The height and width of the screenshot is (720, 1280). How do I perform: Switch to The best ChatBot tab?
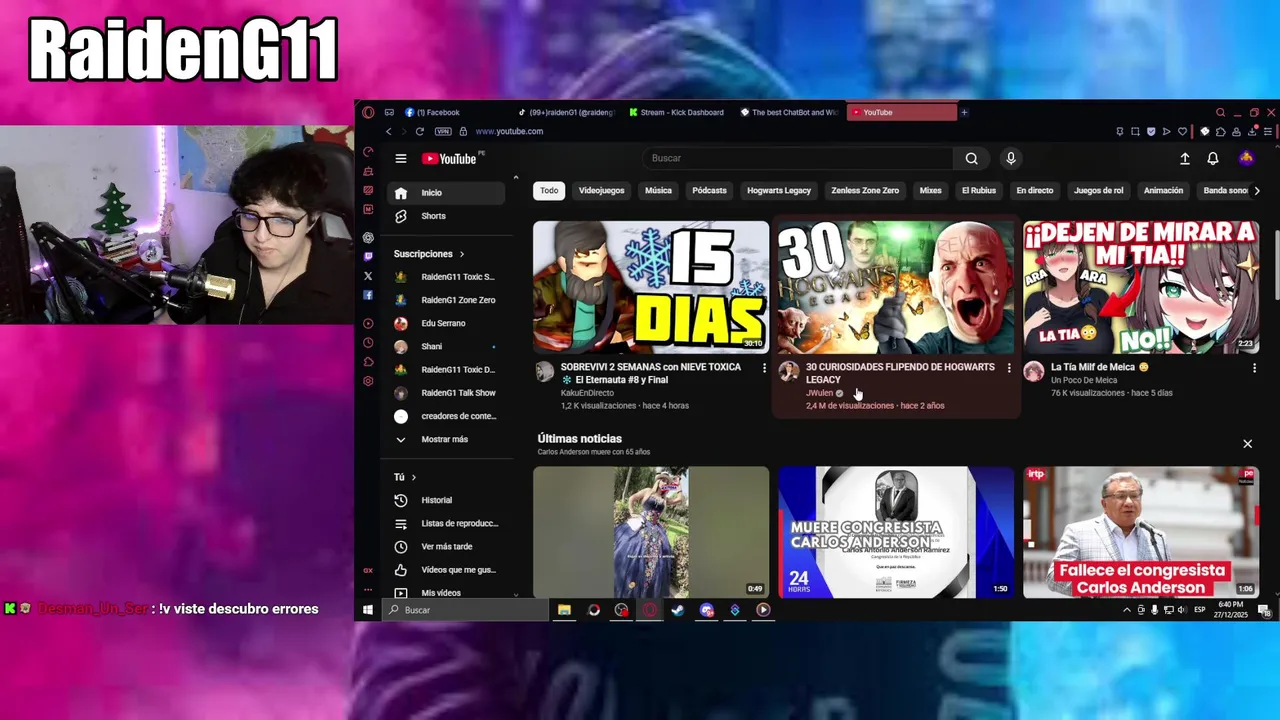coord(788,112)
